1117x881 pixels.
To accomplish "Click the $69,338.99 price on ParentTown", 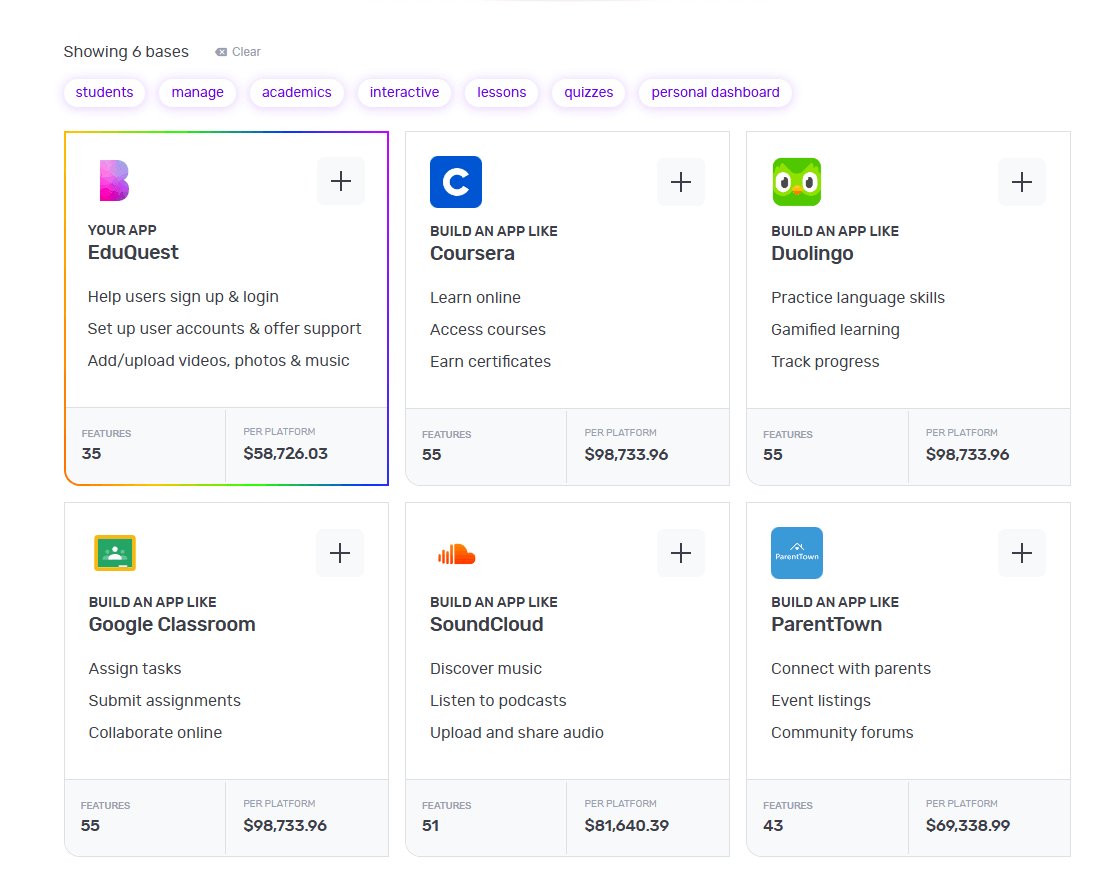I will point(968,825).
